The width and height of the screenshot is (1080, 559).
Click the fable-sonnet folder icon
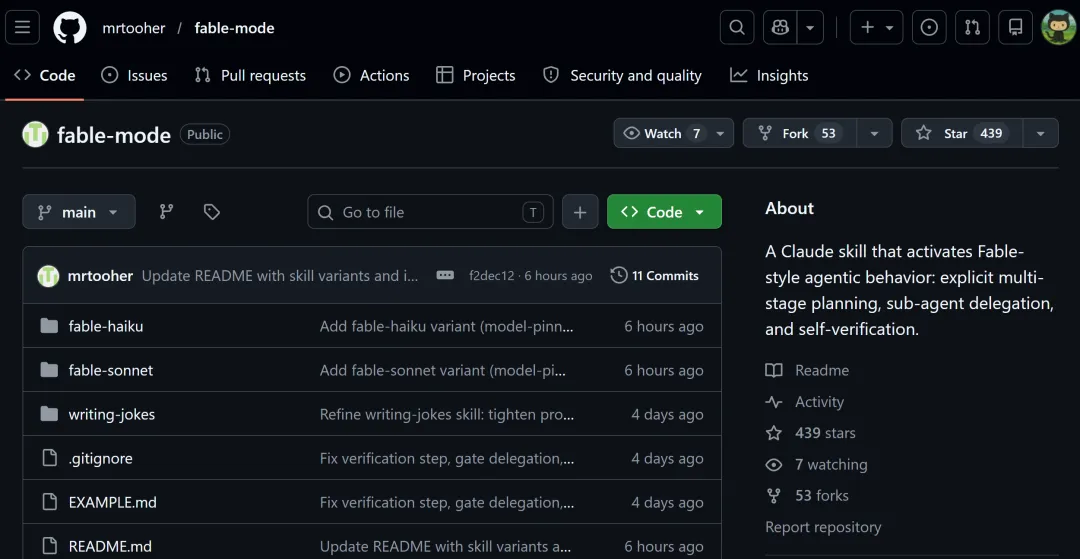tap(49, 370)
